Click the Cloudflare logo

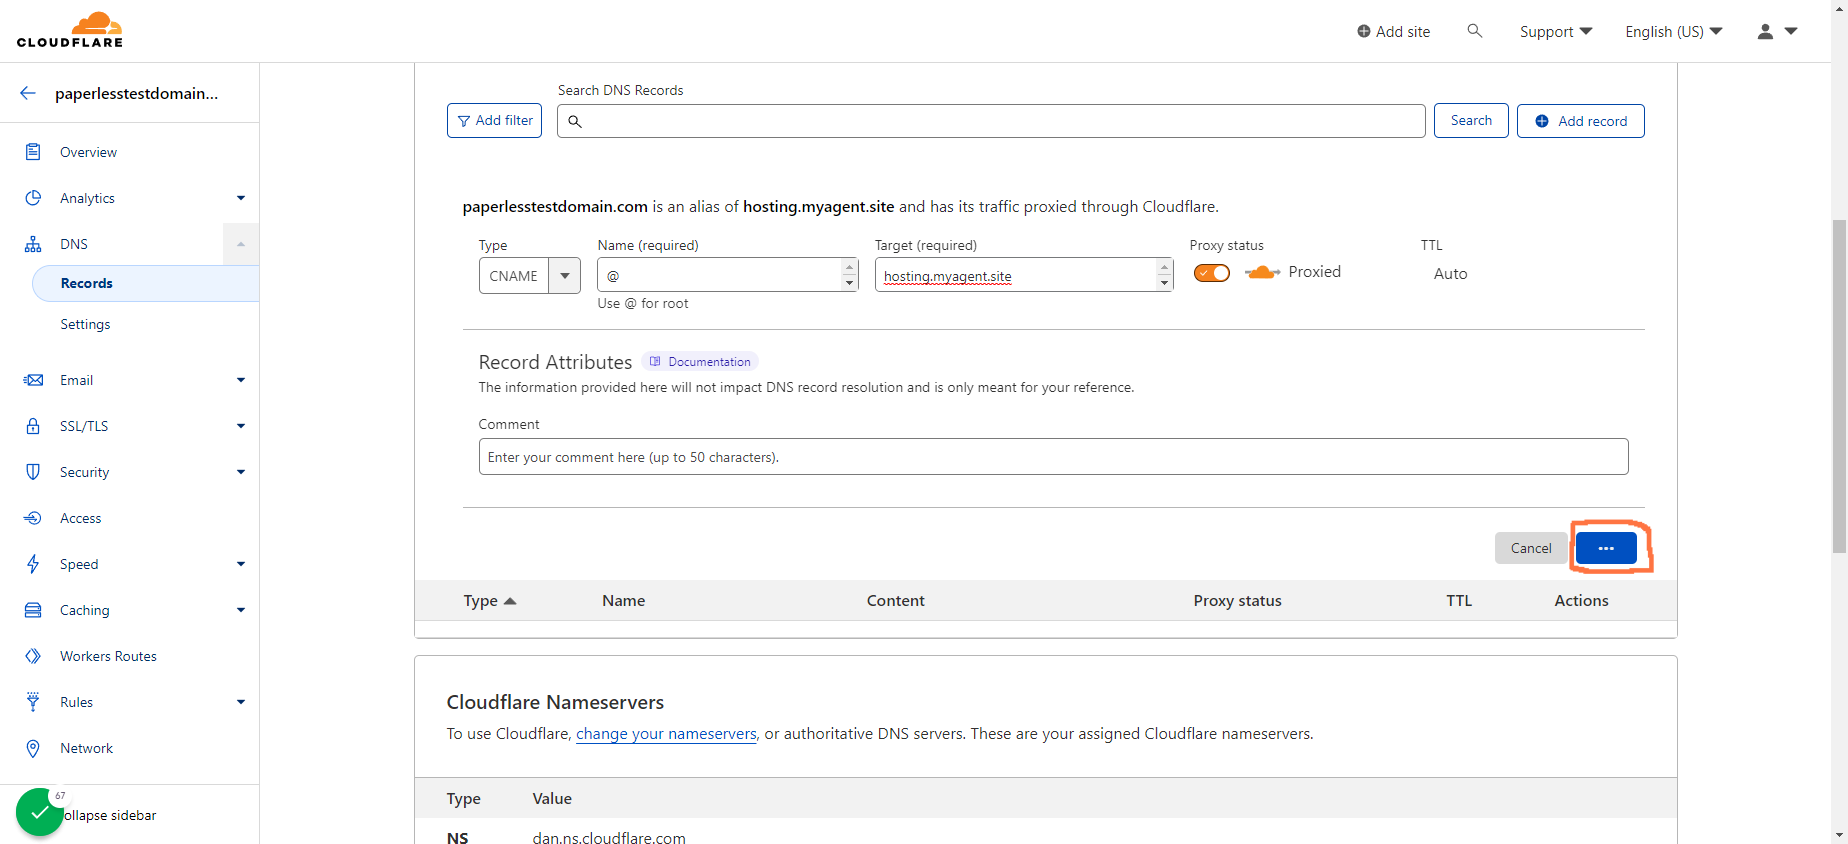coord(70,30)
